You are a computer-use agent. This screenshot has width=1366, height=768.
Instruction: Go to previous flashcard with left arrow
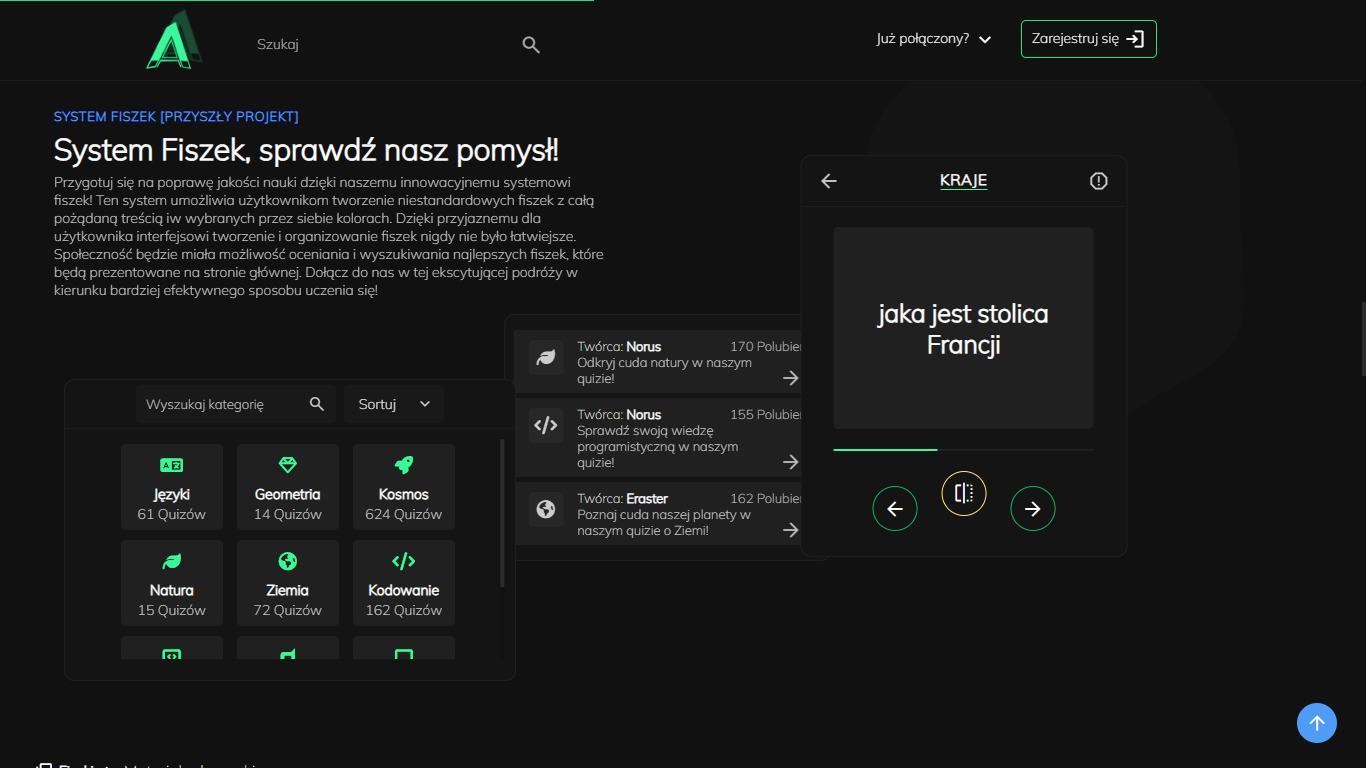tap(895, 509)
